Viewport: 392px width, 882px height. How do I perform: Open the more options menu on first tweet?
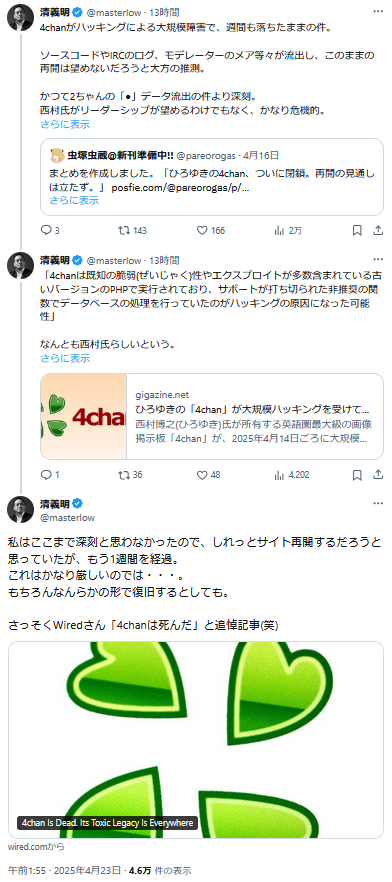coord(379,10)
